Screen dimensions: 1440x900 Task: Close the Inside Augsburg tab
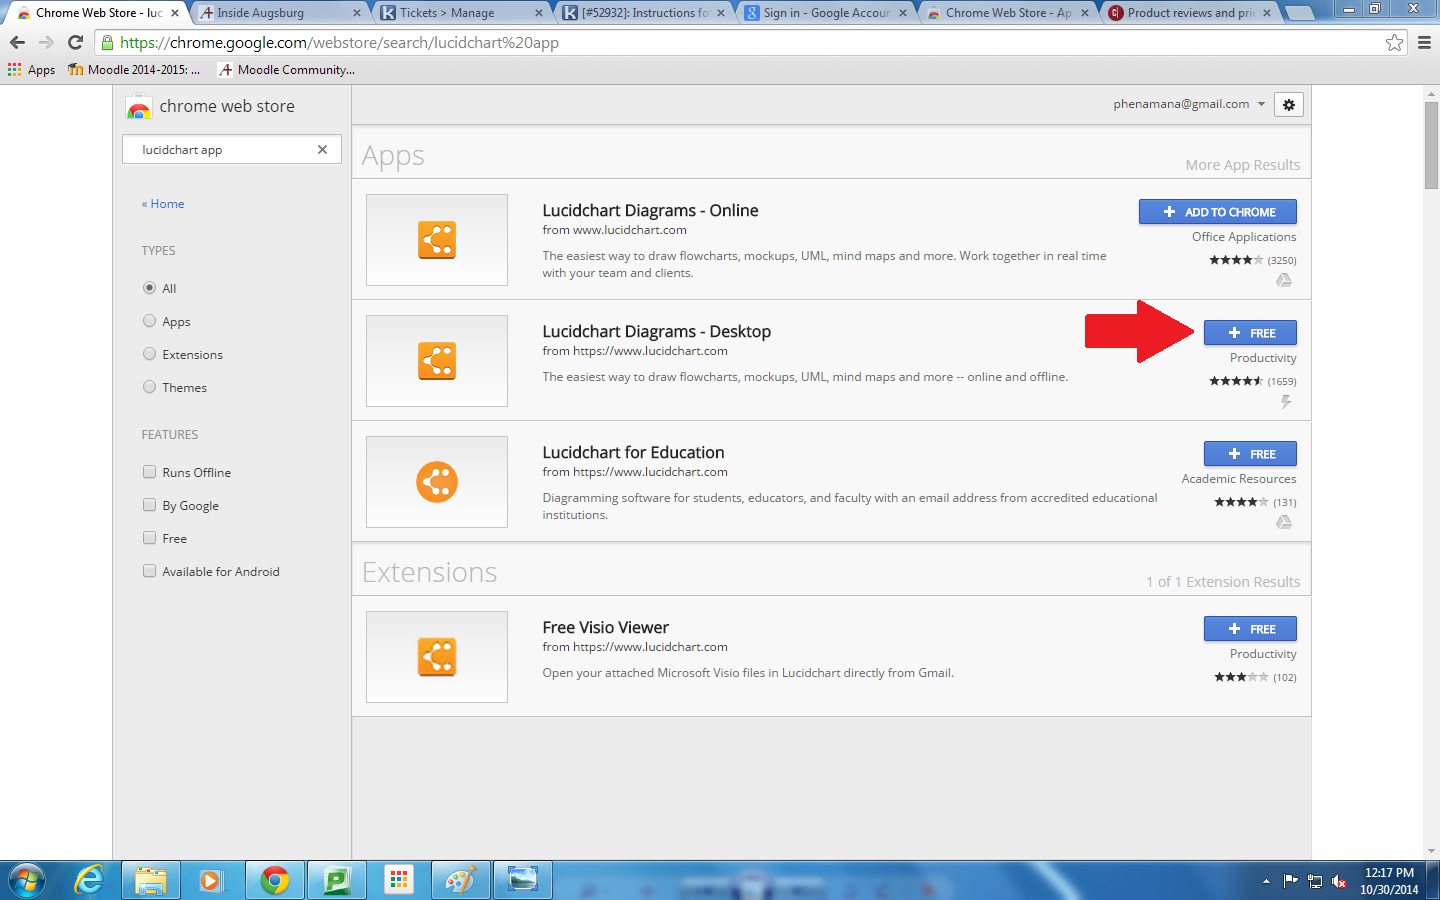coord(357,13)
